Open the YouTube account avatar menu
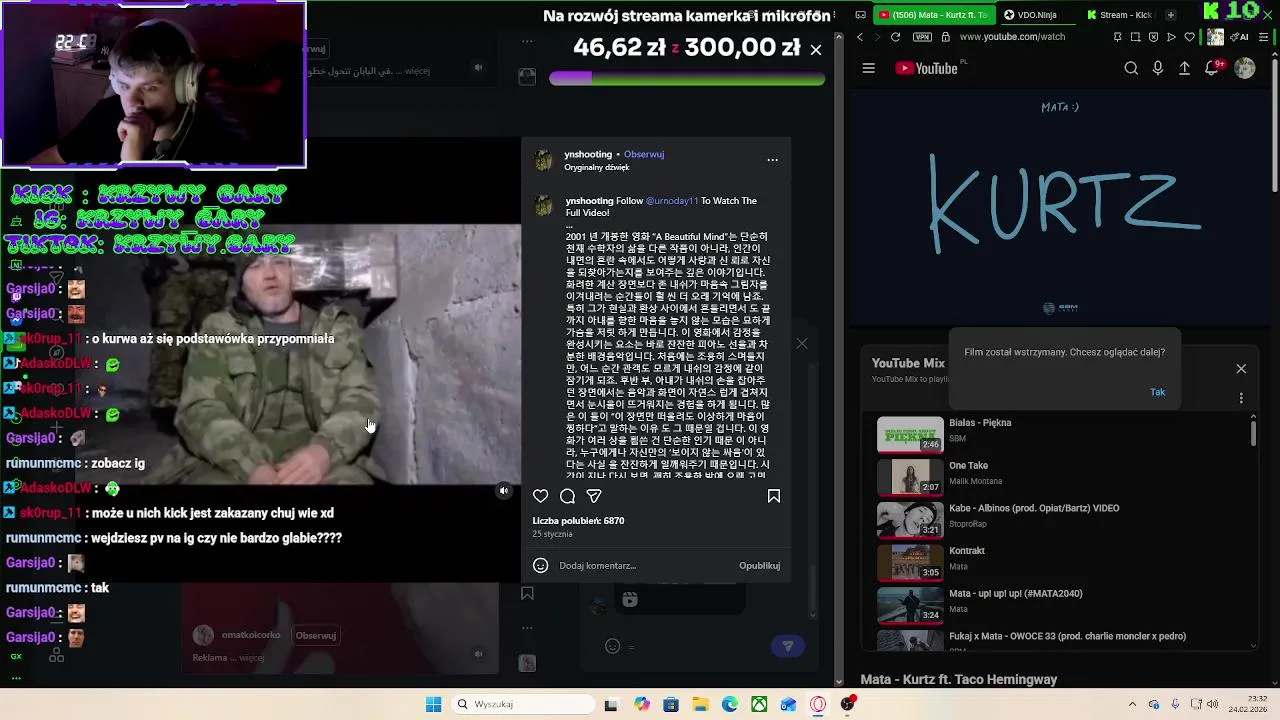The image size is (1280, 720). click(x=1245, y=68)
